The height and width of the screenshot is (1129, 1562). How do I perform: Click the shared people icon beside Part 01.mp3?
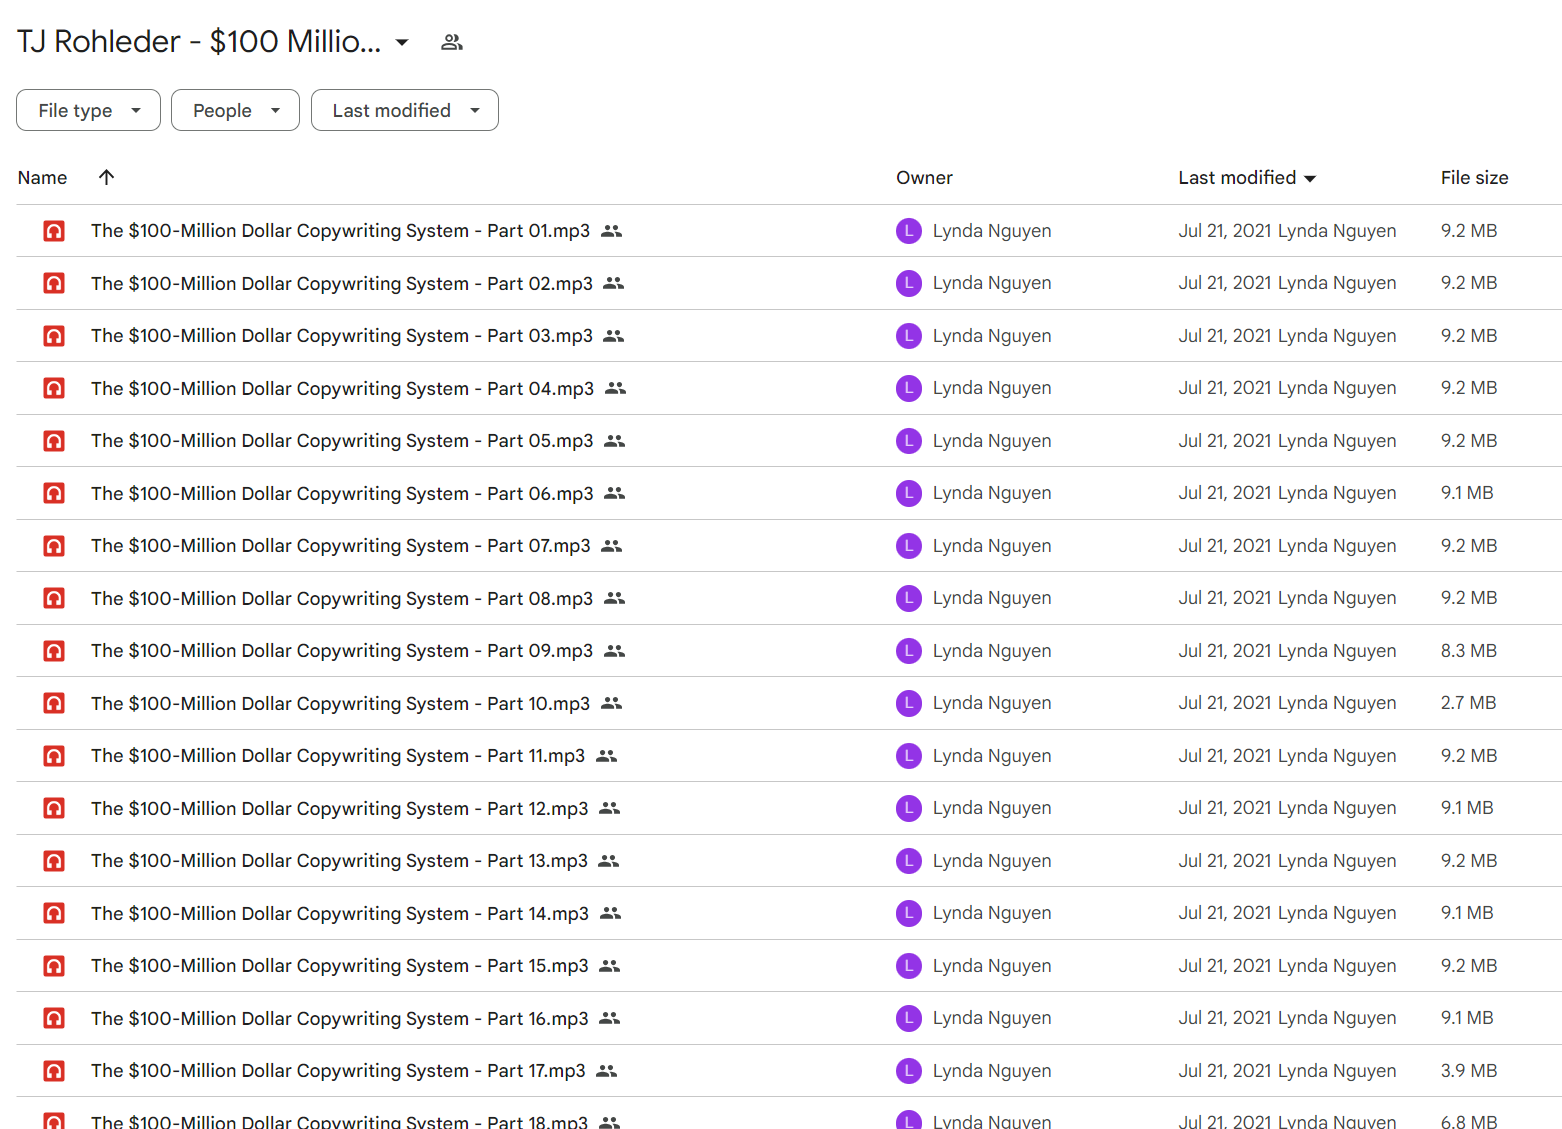pyautogui.click(x=612, y=231)
